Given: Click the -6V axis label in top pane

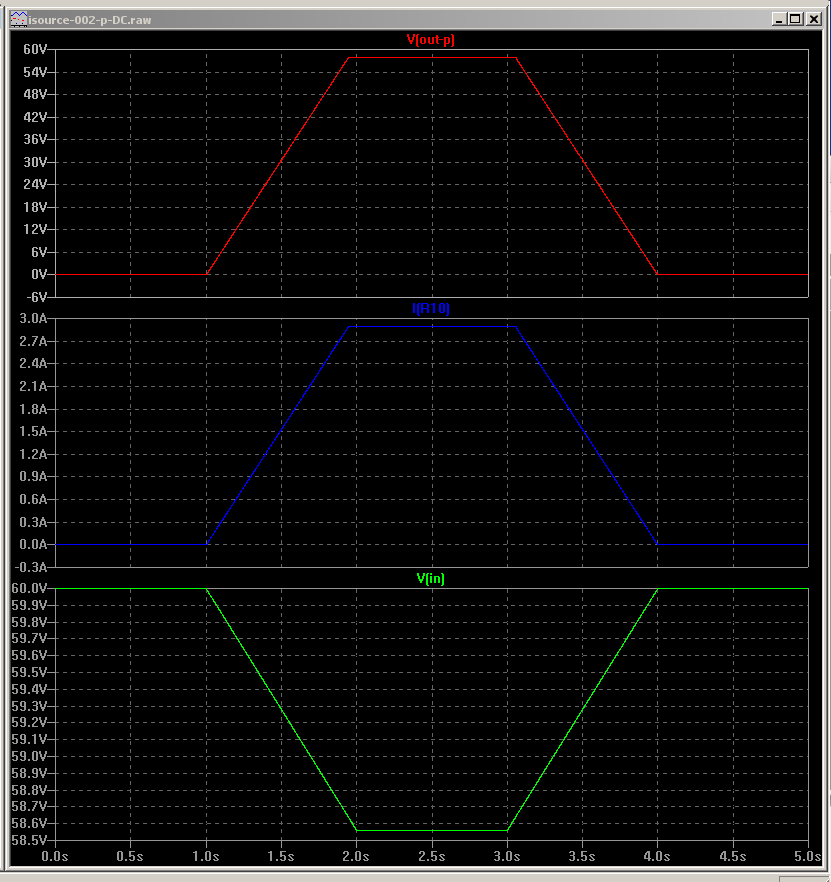Looking at the screenshot, I should (x=35, y=296).
